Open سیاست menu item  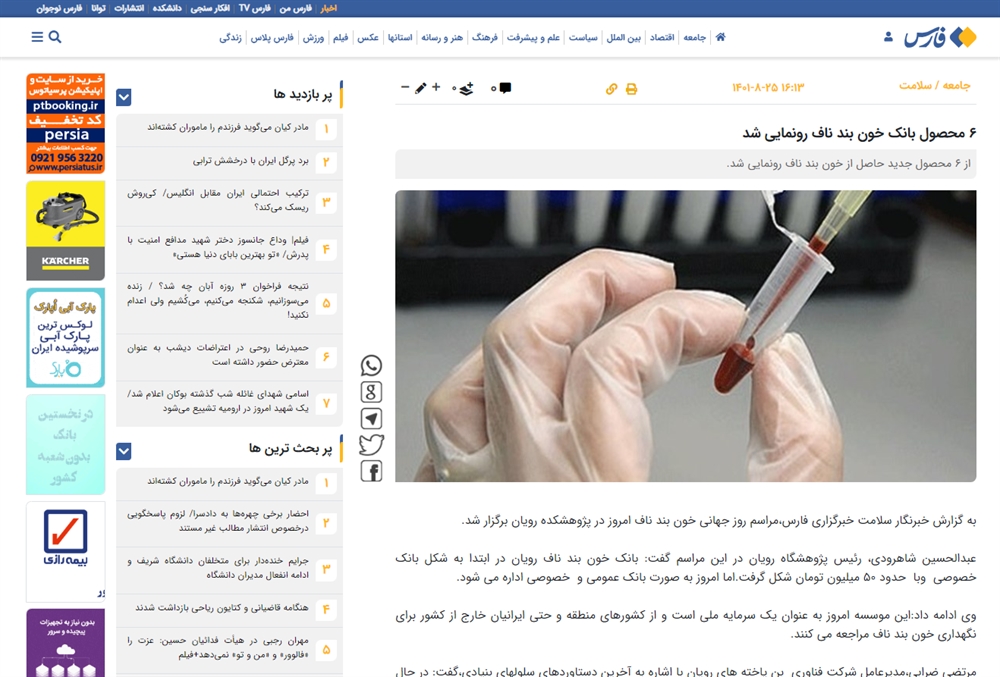[x=583, y=38]
